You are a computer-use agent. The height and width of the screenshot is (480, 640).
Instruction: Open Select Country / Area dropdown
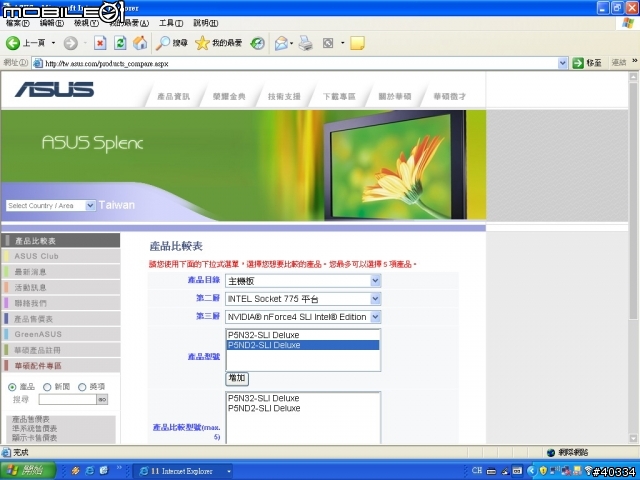click(x=51, y=205)
